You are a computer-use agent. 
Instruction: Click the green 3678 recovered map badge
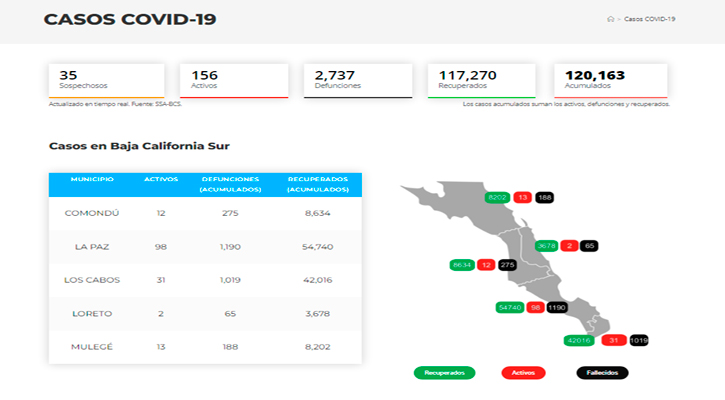coord(546,245)
